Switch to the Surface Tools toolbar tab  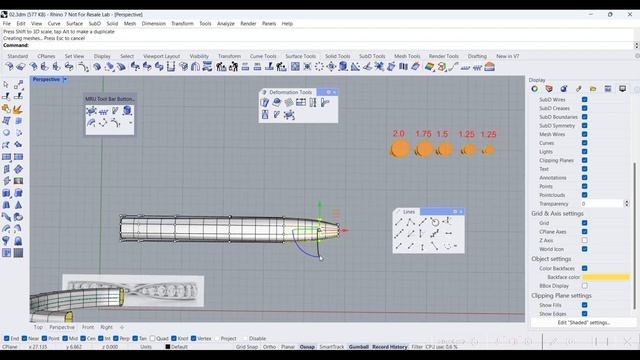click(x=300, y=56)
